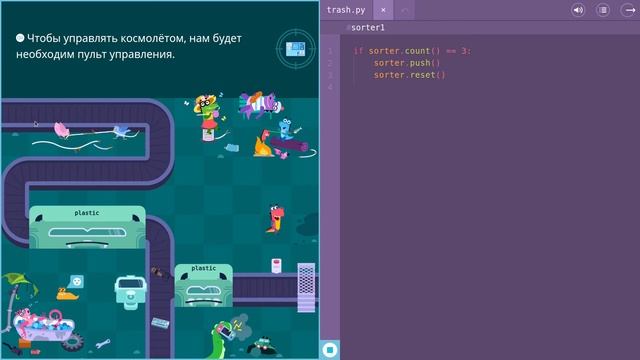Click the crocodile with flower hat
This screenshot has height=360, width=640.
208,116
